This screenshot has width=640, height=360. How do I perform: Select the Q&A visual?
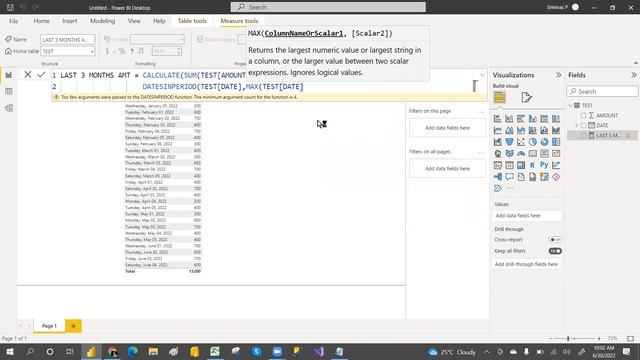509,177
